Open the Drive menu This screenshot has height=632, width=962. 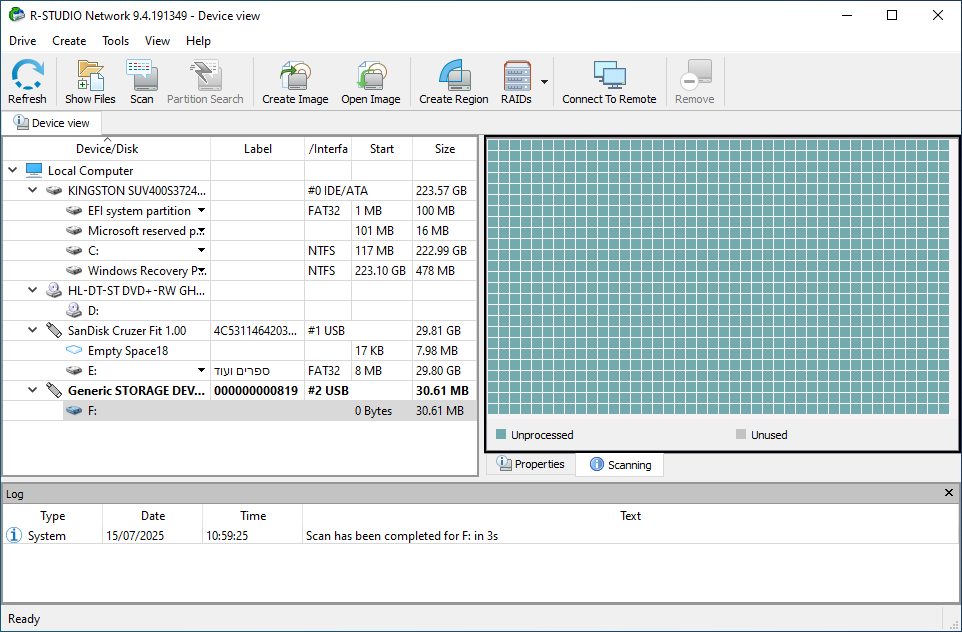tap(23, 41)
